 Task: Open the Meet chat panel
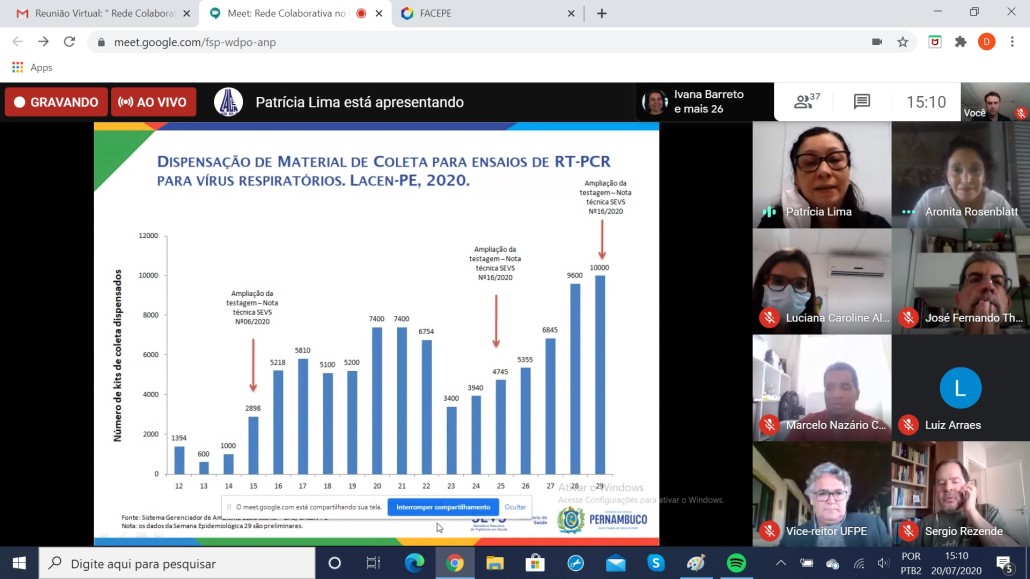coord(861,102)
